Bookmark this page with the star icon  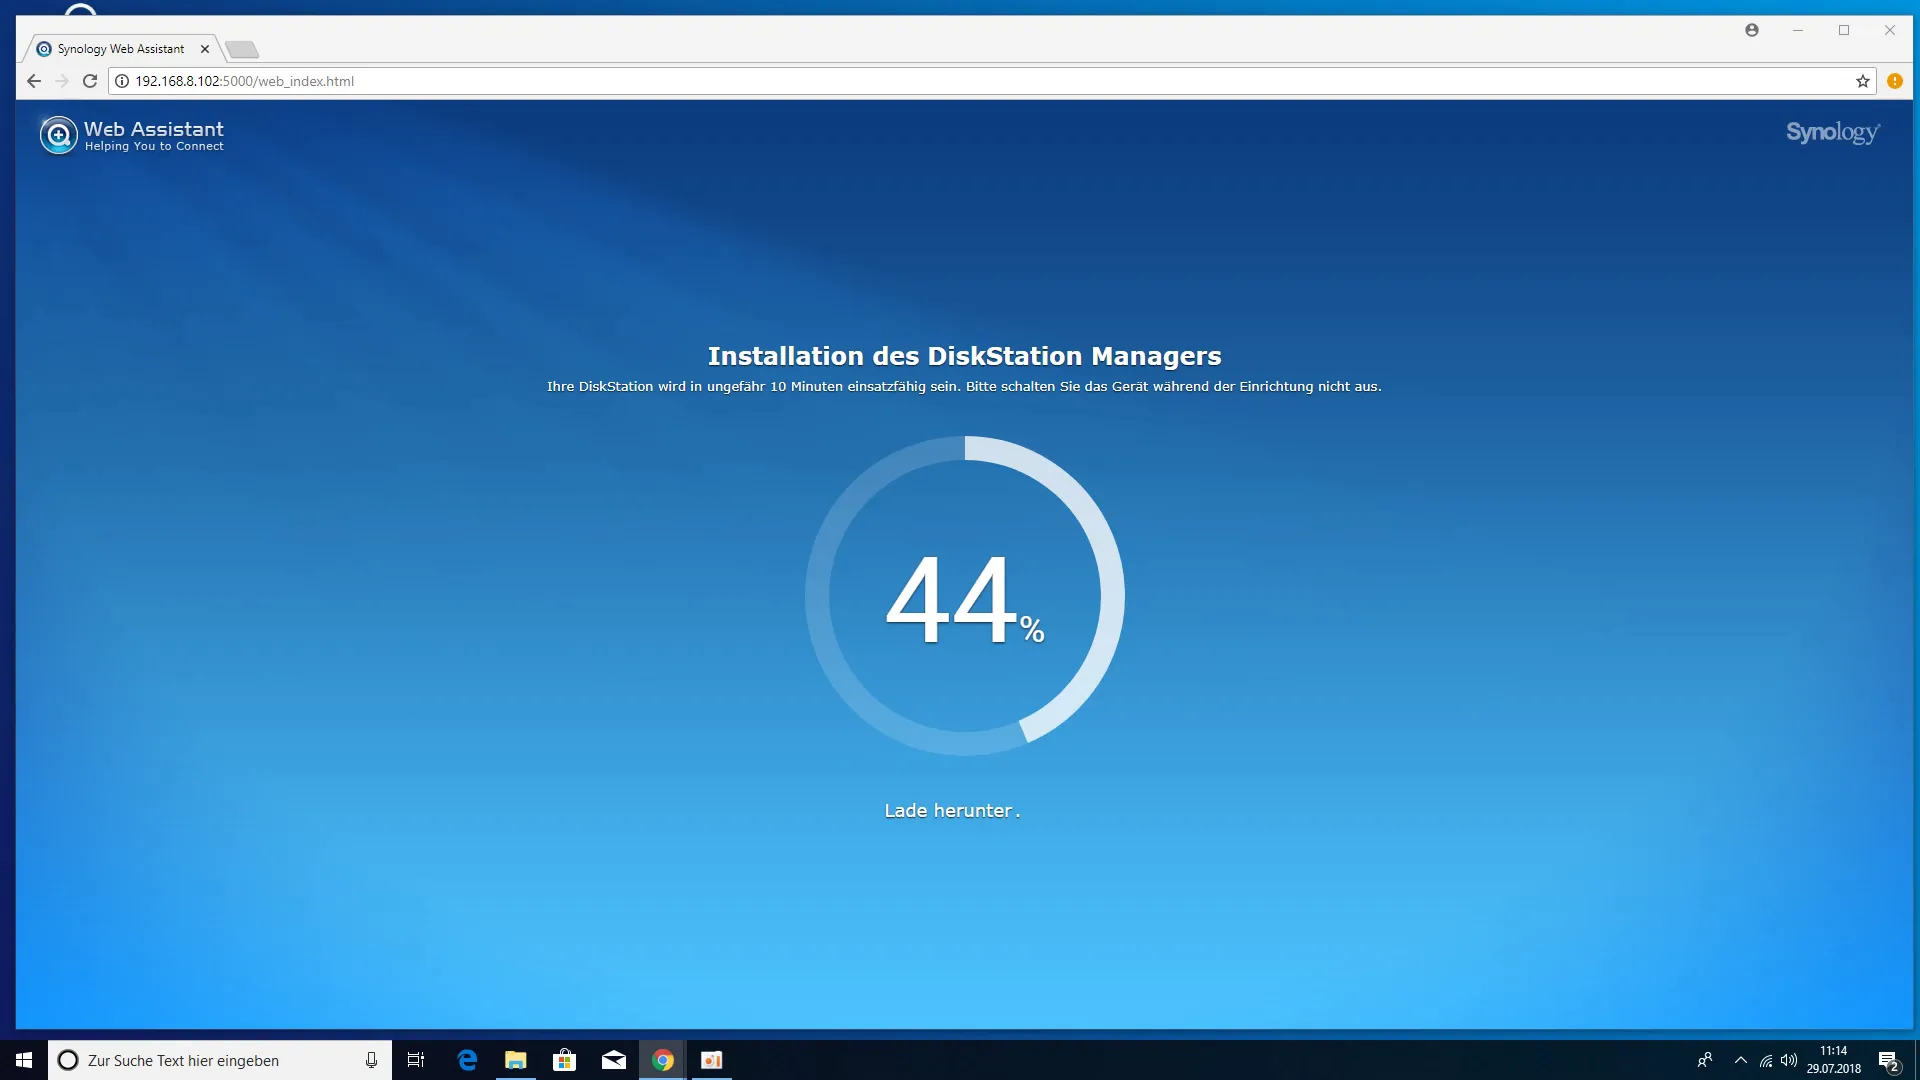tap(1863, 81)
